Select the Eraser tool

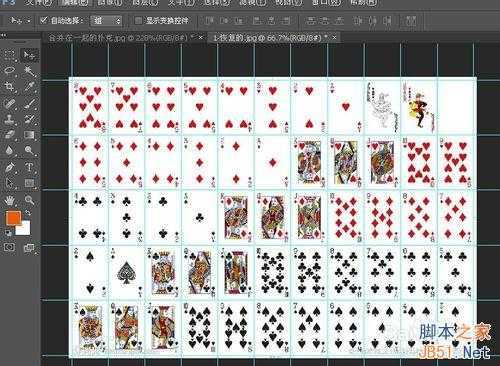10,135
